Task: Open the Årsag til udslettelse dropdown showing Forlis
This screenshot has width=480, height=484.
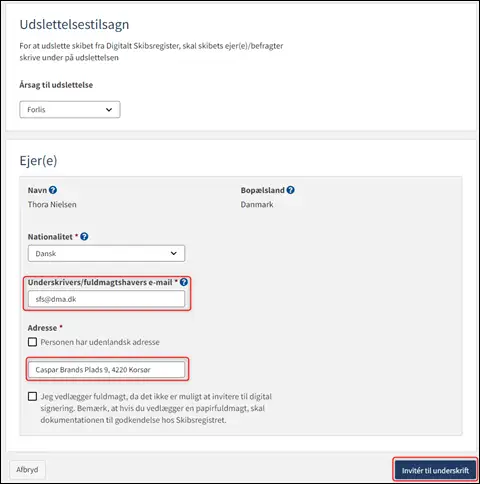Action: [70, 110]
